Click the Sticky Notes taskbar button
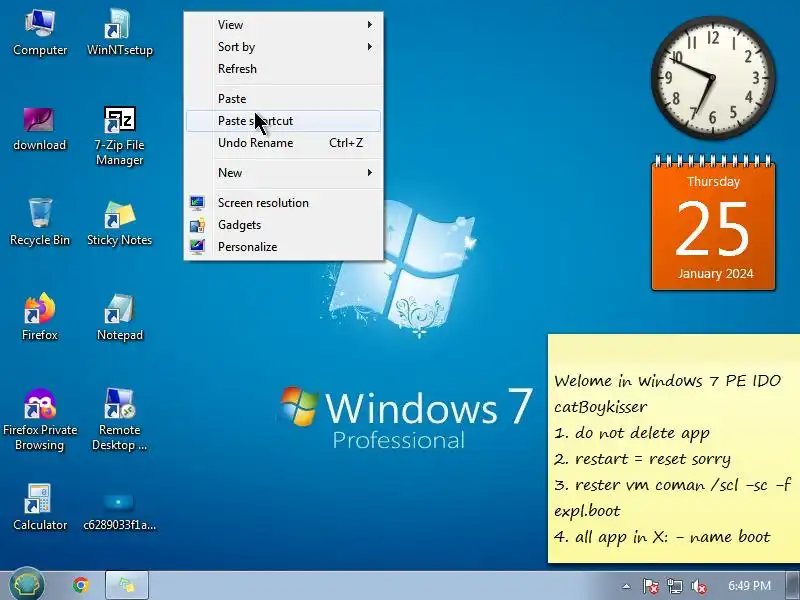Screen dimensions: 800x600 click(x=127, y=585)
